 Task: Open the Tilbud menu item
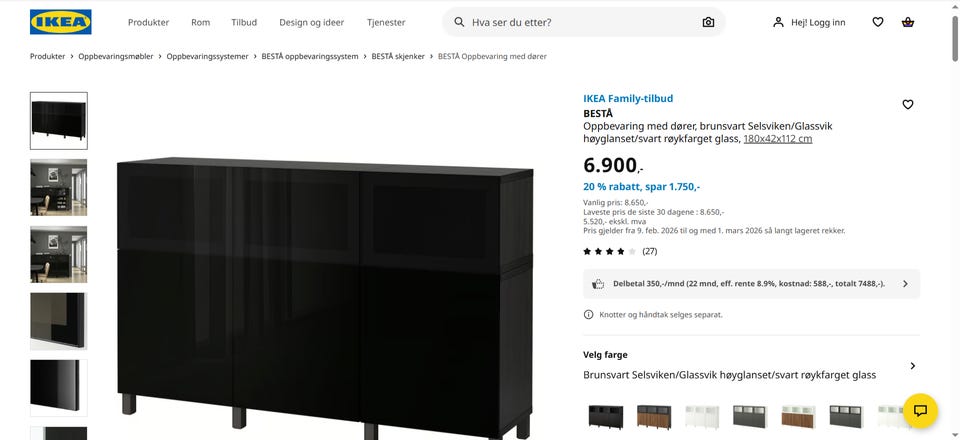(x=244, y=22)
